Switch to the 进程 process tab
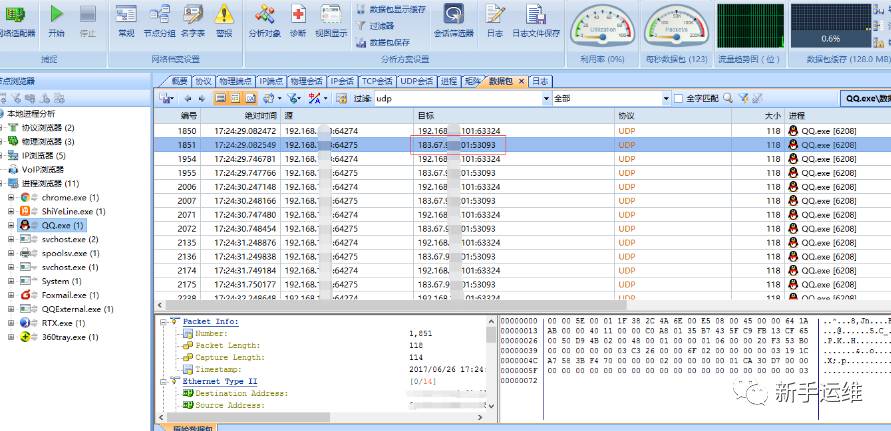891x431 pixels. pos(448,81)
